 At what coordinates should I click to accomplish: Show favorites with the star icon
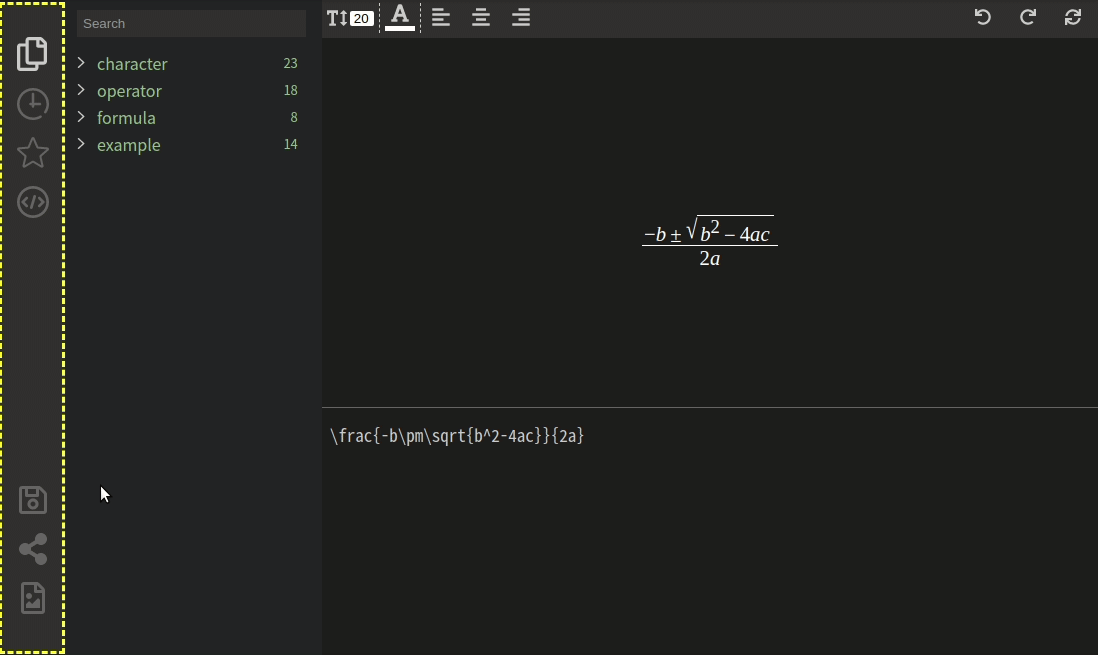click(32, 153)
